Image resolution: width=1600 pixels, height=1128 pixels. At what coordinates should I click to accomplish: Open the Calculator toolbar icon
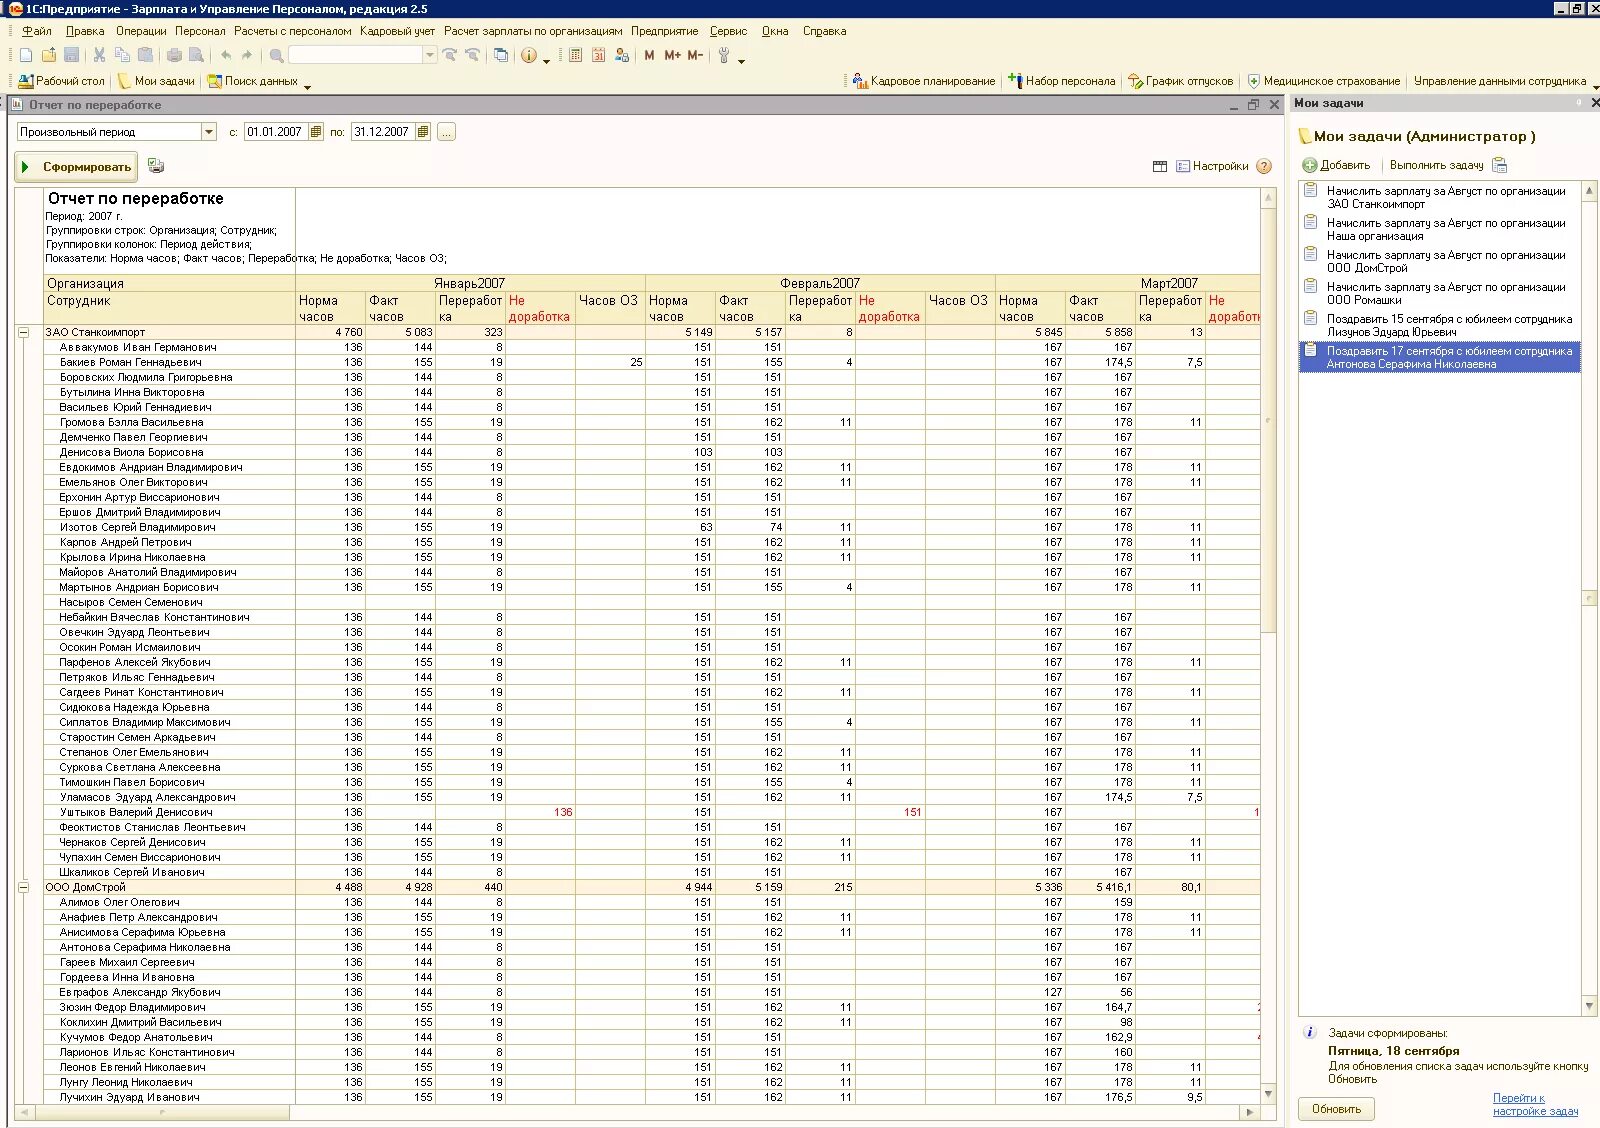tap(576, 56)
